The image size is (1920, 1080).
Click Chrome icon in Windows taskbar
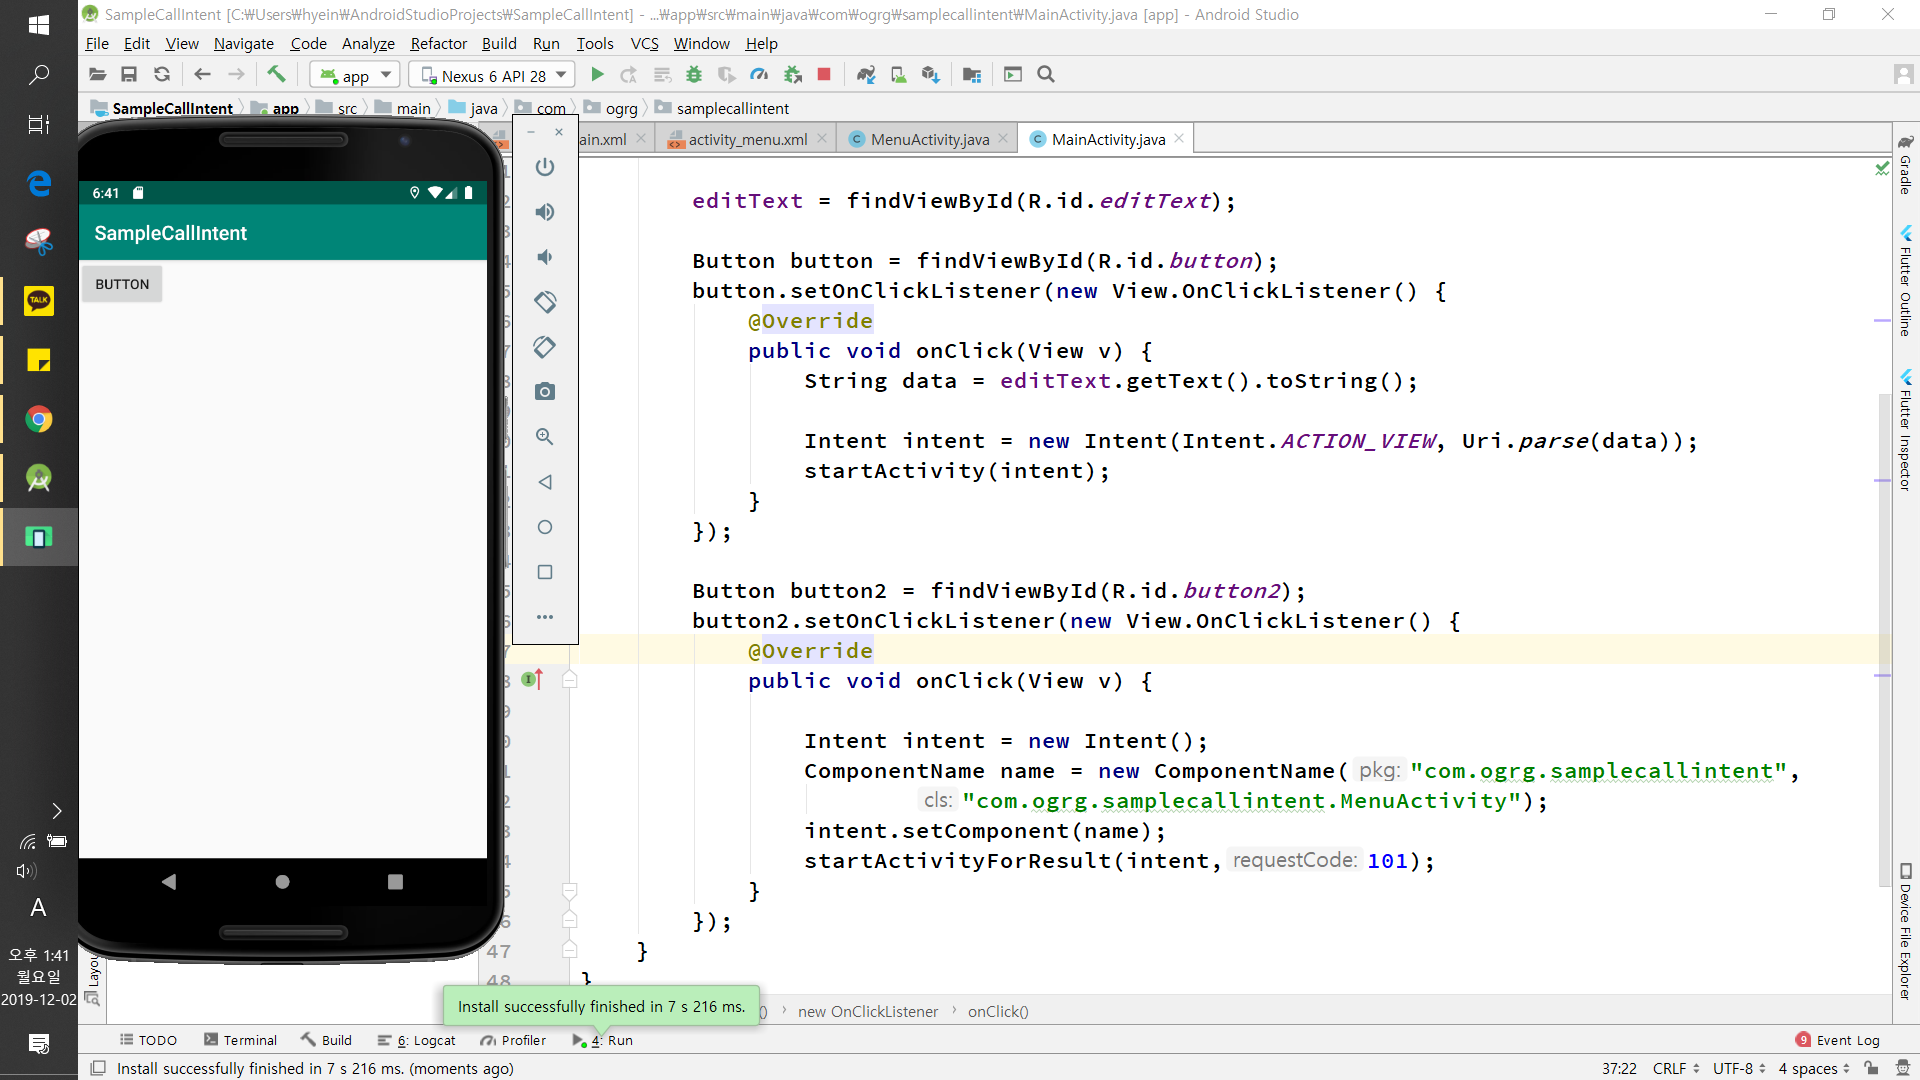(x=39, y=419)
